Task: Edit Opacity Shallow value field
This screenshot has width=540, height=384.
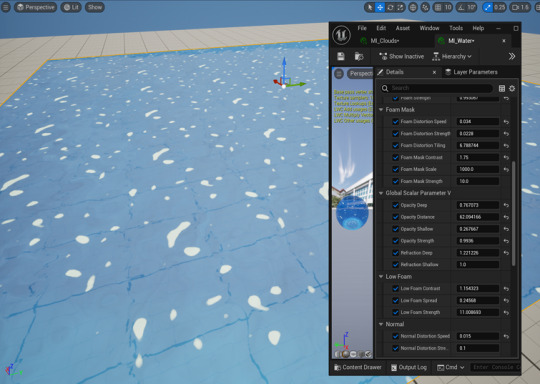Action: tap(478, 229)
